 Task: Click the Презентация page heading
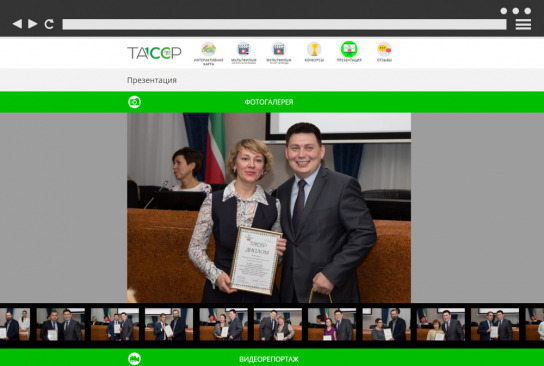coord(152,80)
